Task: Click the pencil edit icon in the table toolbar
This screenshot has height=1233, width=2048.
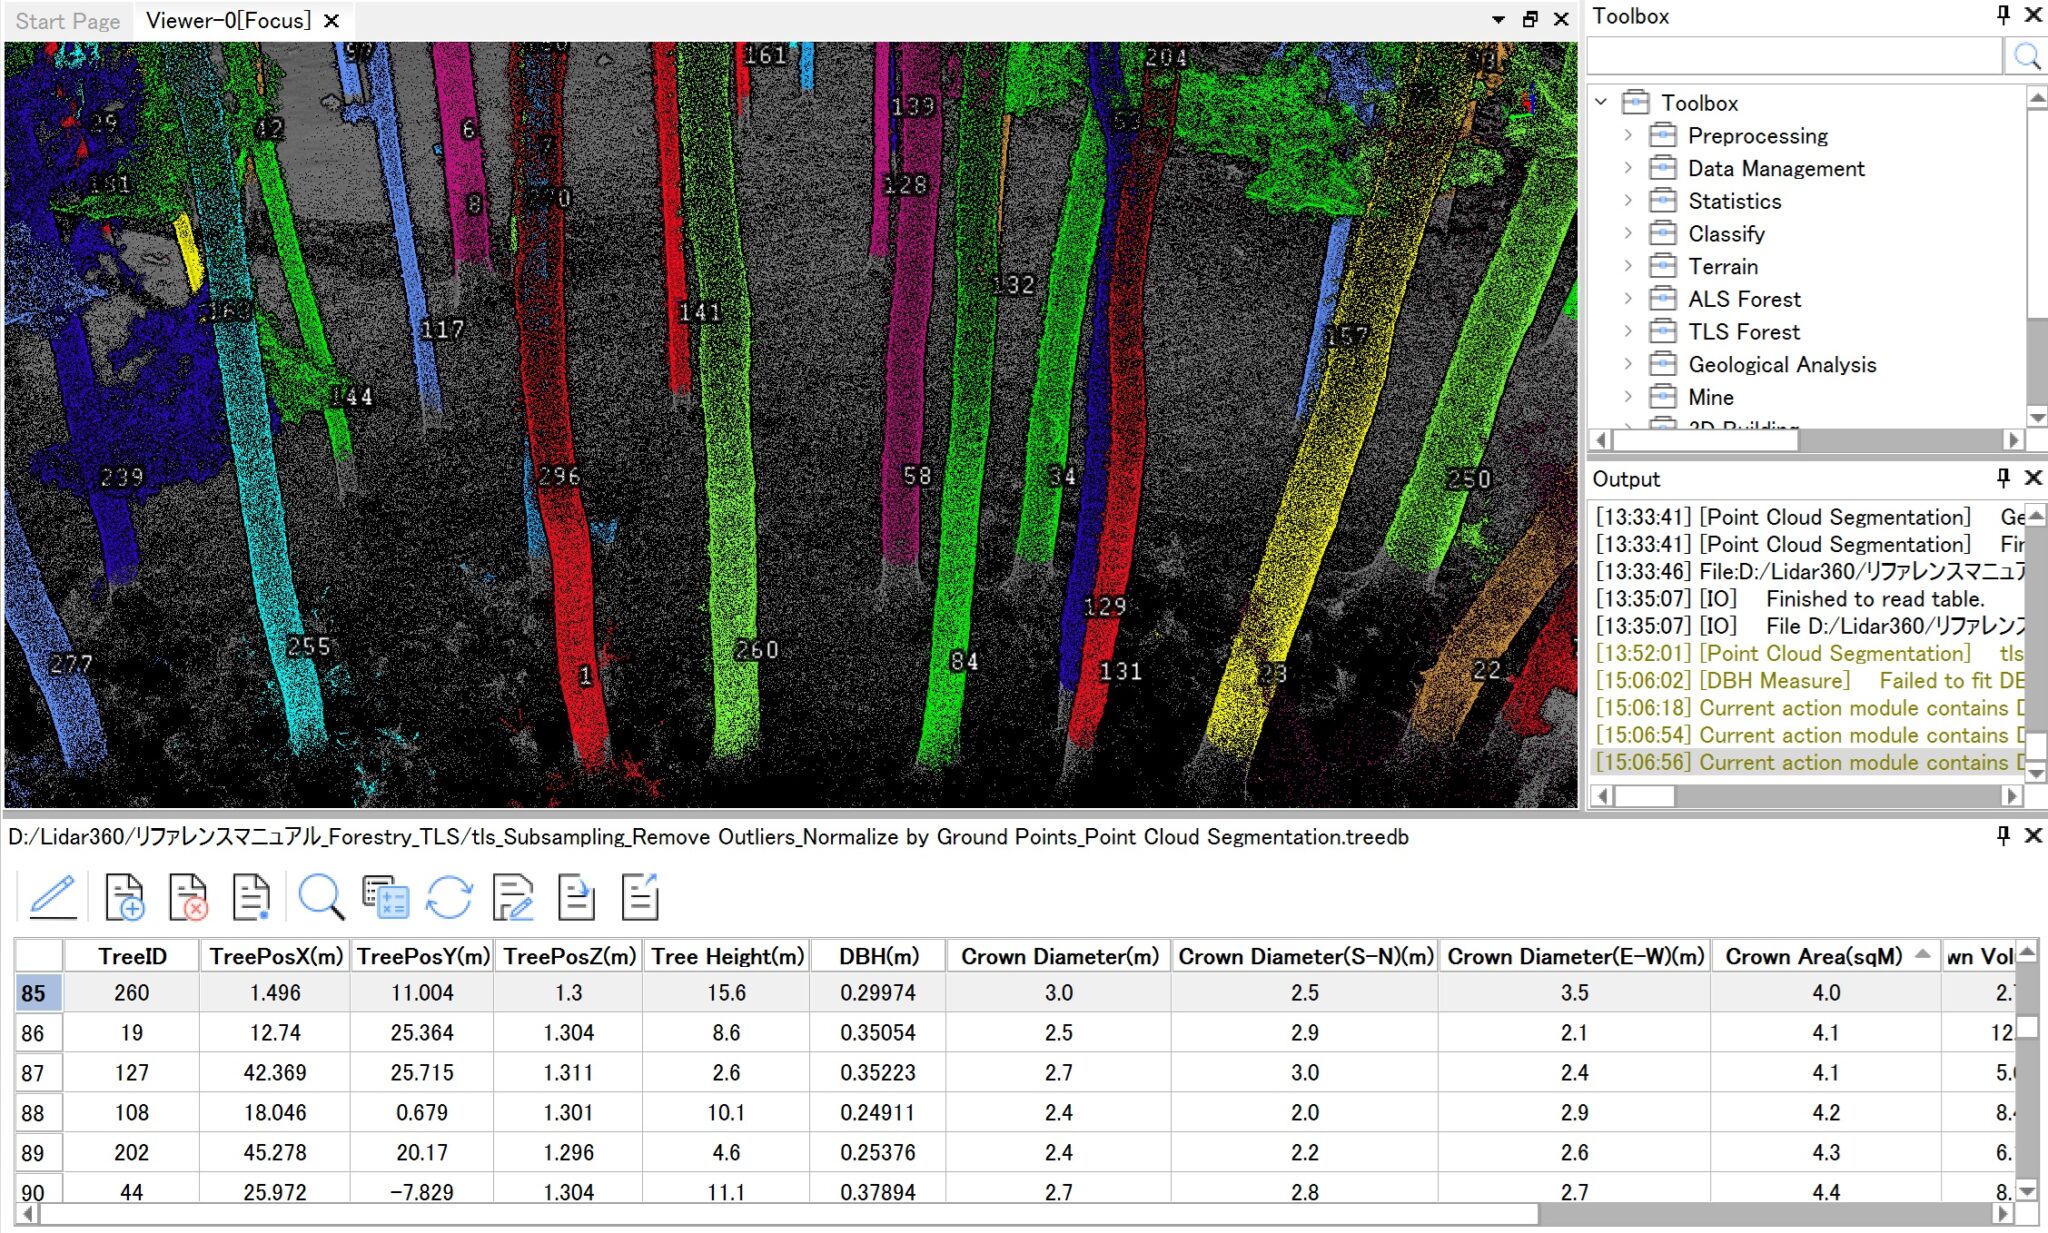Action: (53, 896)
